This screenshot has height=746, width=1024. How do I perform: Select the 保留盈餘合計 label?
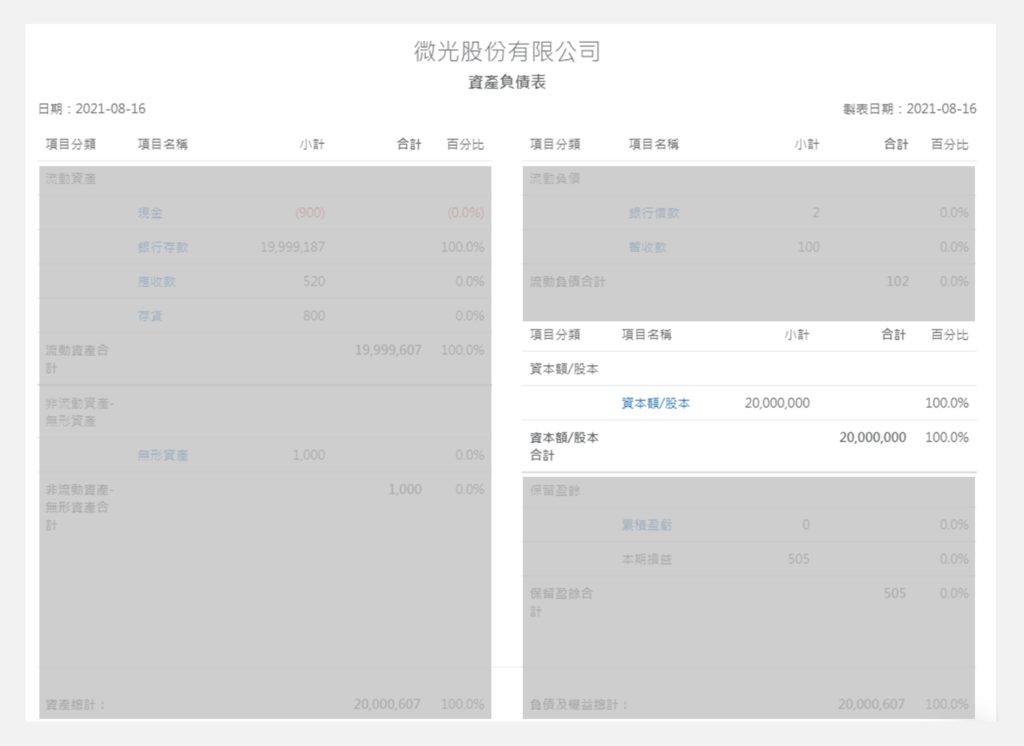(x=562, y=602)
